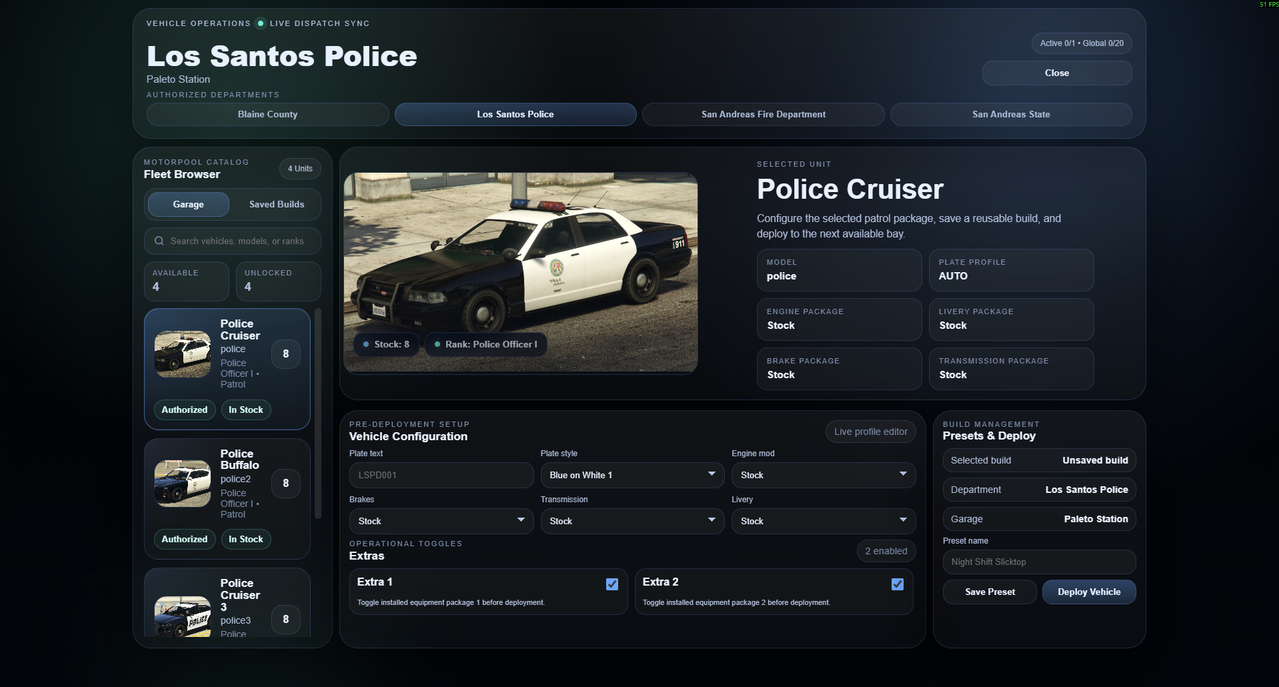Click the search magnifier icon

coord(159,241)
